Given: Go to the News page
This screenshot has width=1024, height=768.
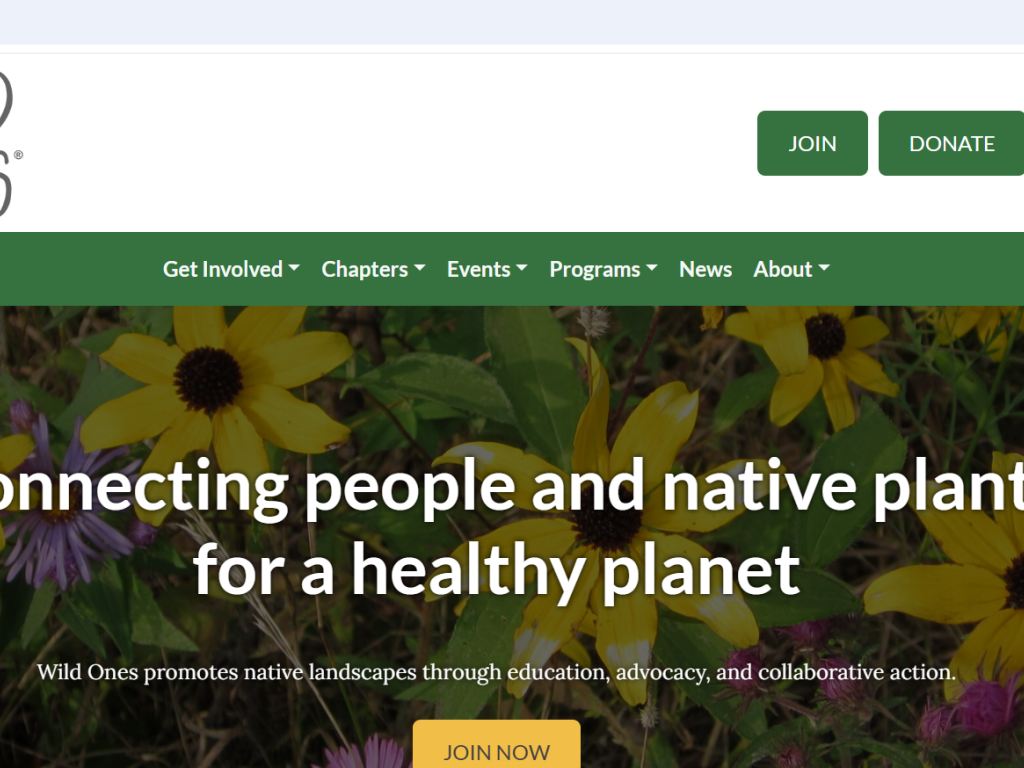Looking at the screenshot, I should (x=705, y=269).
